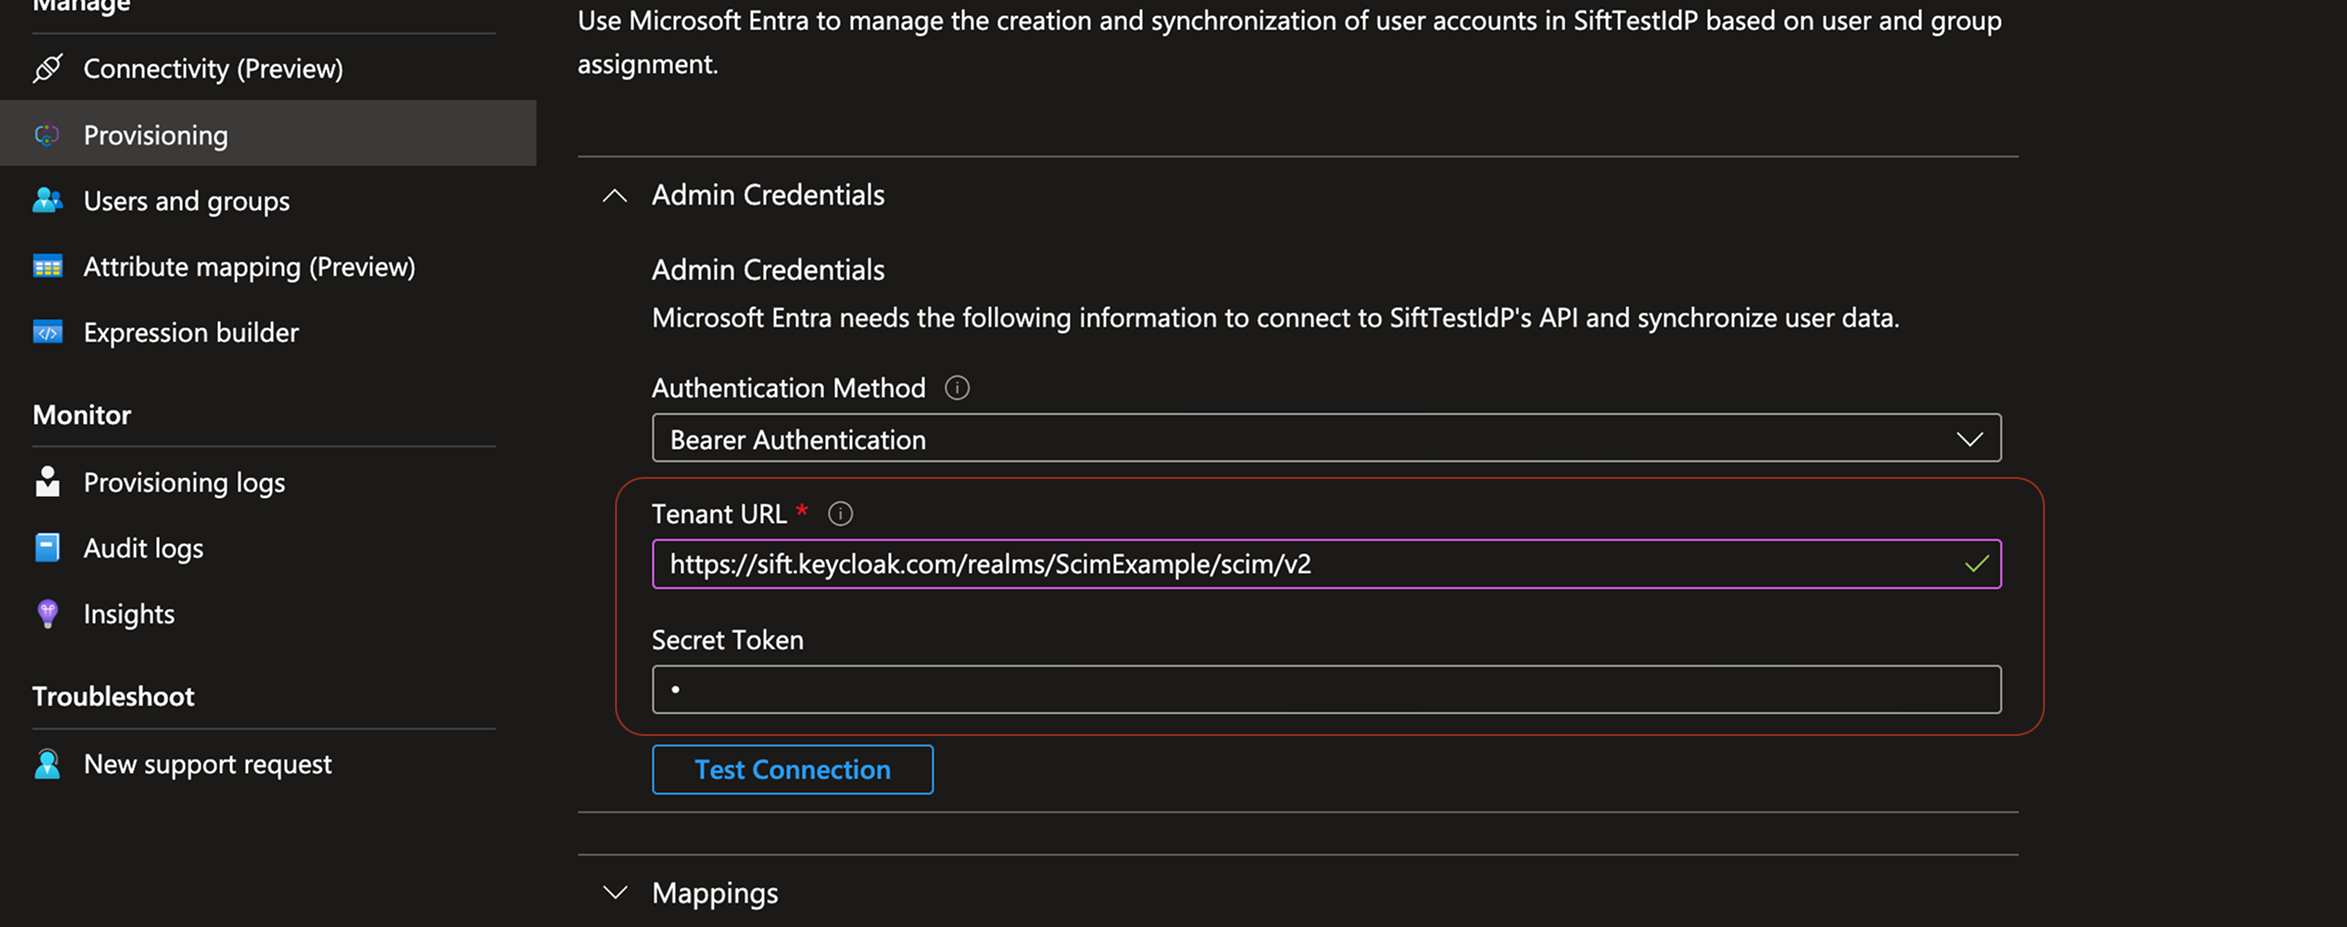Image resolution: width=2347 pixels, height=927 pixels.
Task: Go to Attribute mapping (Preview)
Action: click(x=249, y=267)
